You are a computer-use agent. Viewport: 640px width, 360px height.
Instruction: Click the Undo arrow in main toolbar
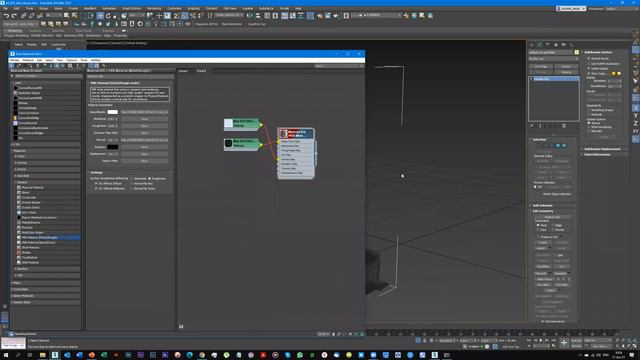coord(6,16)
